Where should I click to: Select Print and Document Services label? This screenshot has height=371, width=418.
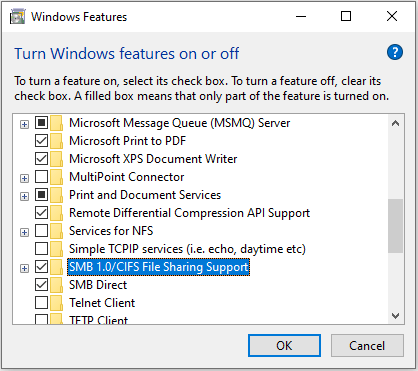pyautogui.click(x=145, y=195)
